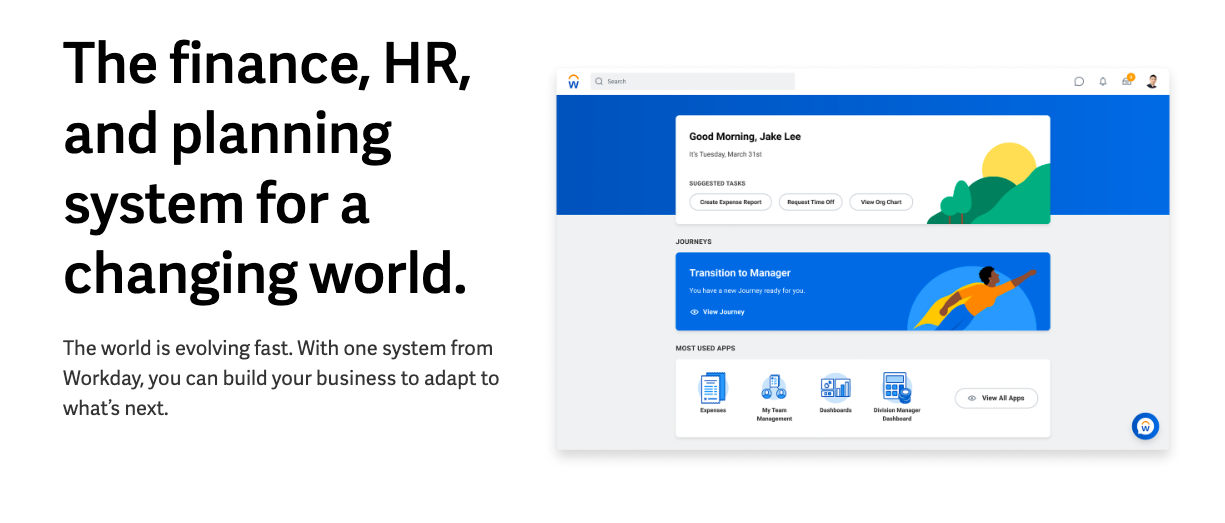Click the Good Morning, Jake Lee greeting

(745, 137)
